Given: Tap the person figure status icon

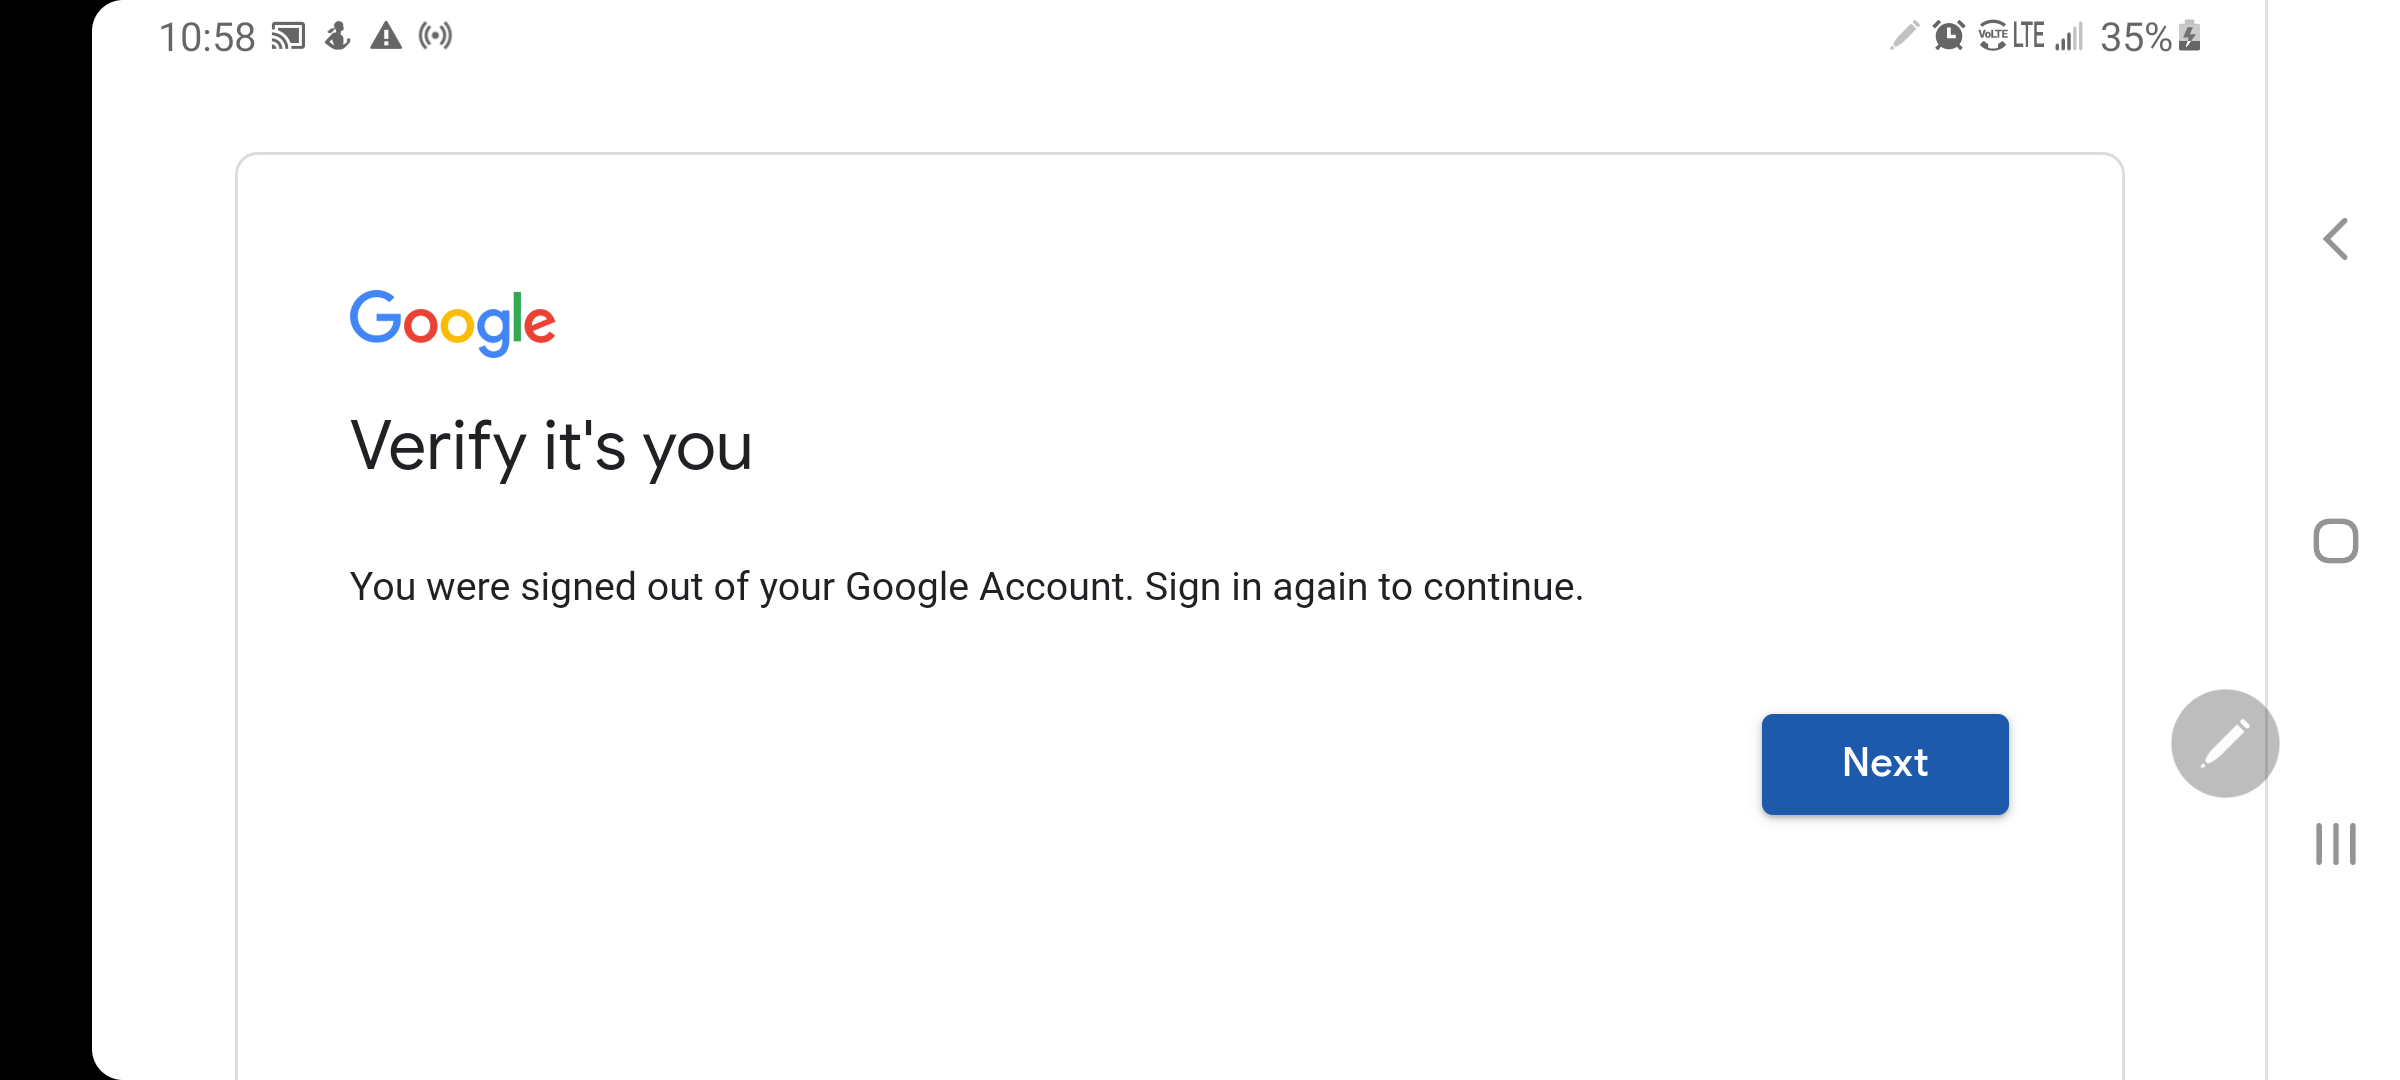Looking at the screenshot, I should pos(338,37).
